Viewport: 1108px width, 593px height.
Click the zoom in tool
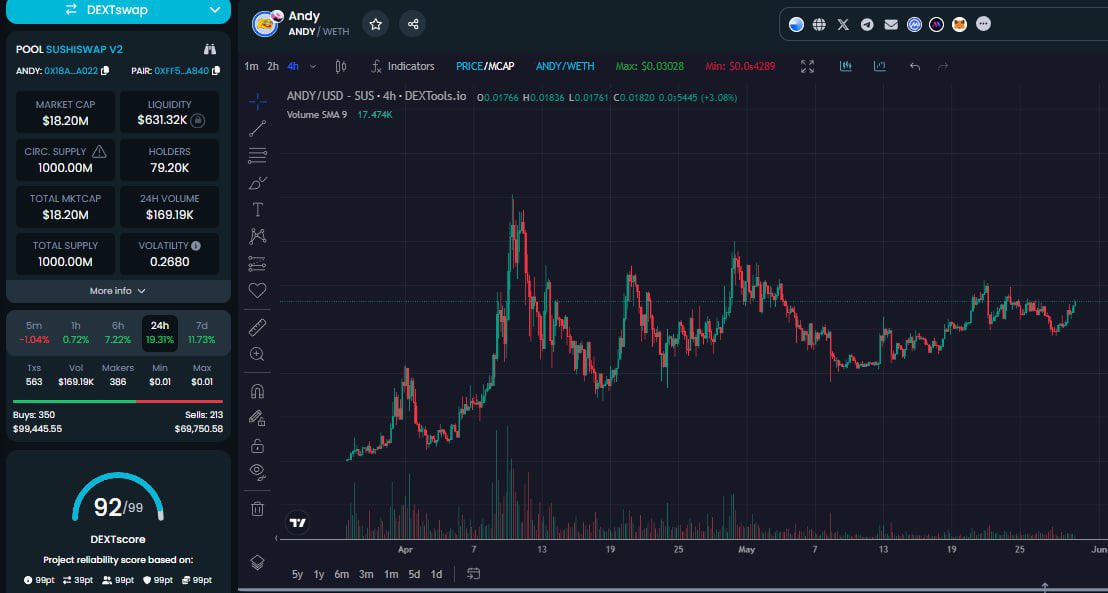point(258,354)
